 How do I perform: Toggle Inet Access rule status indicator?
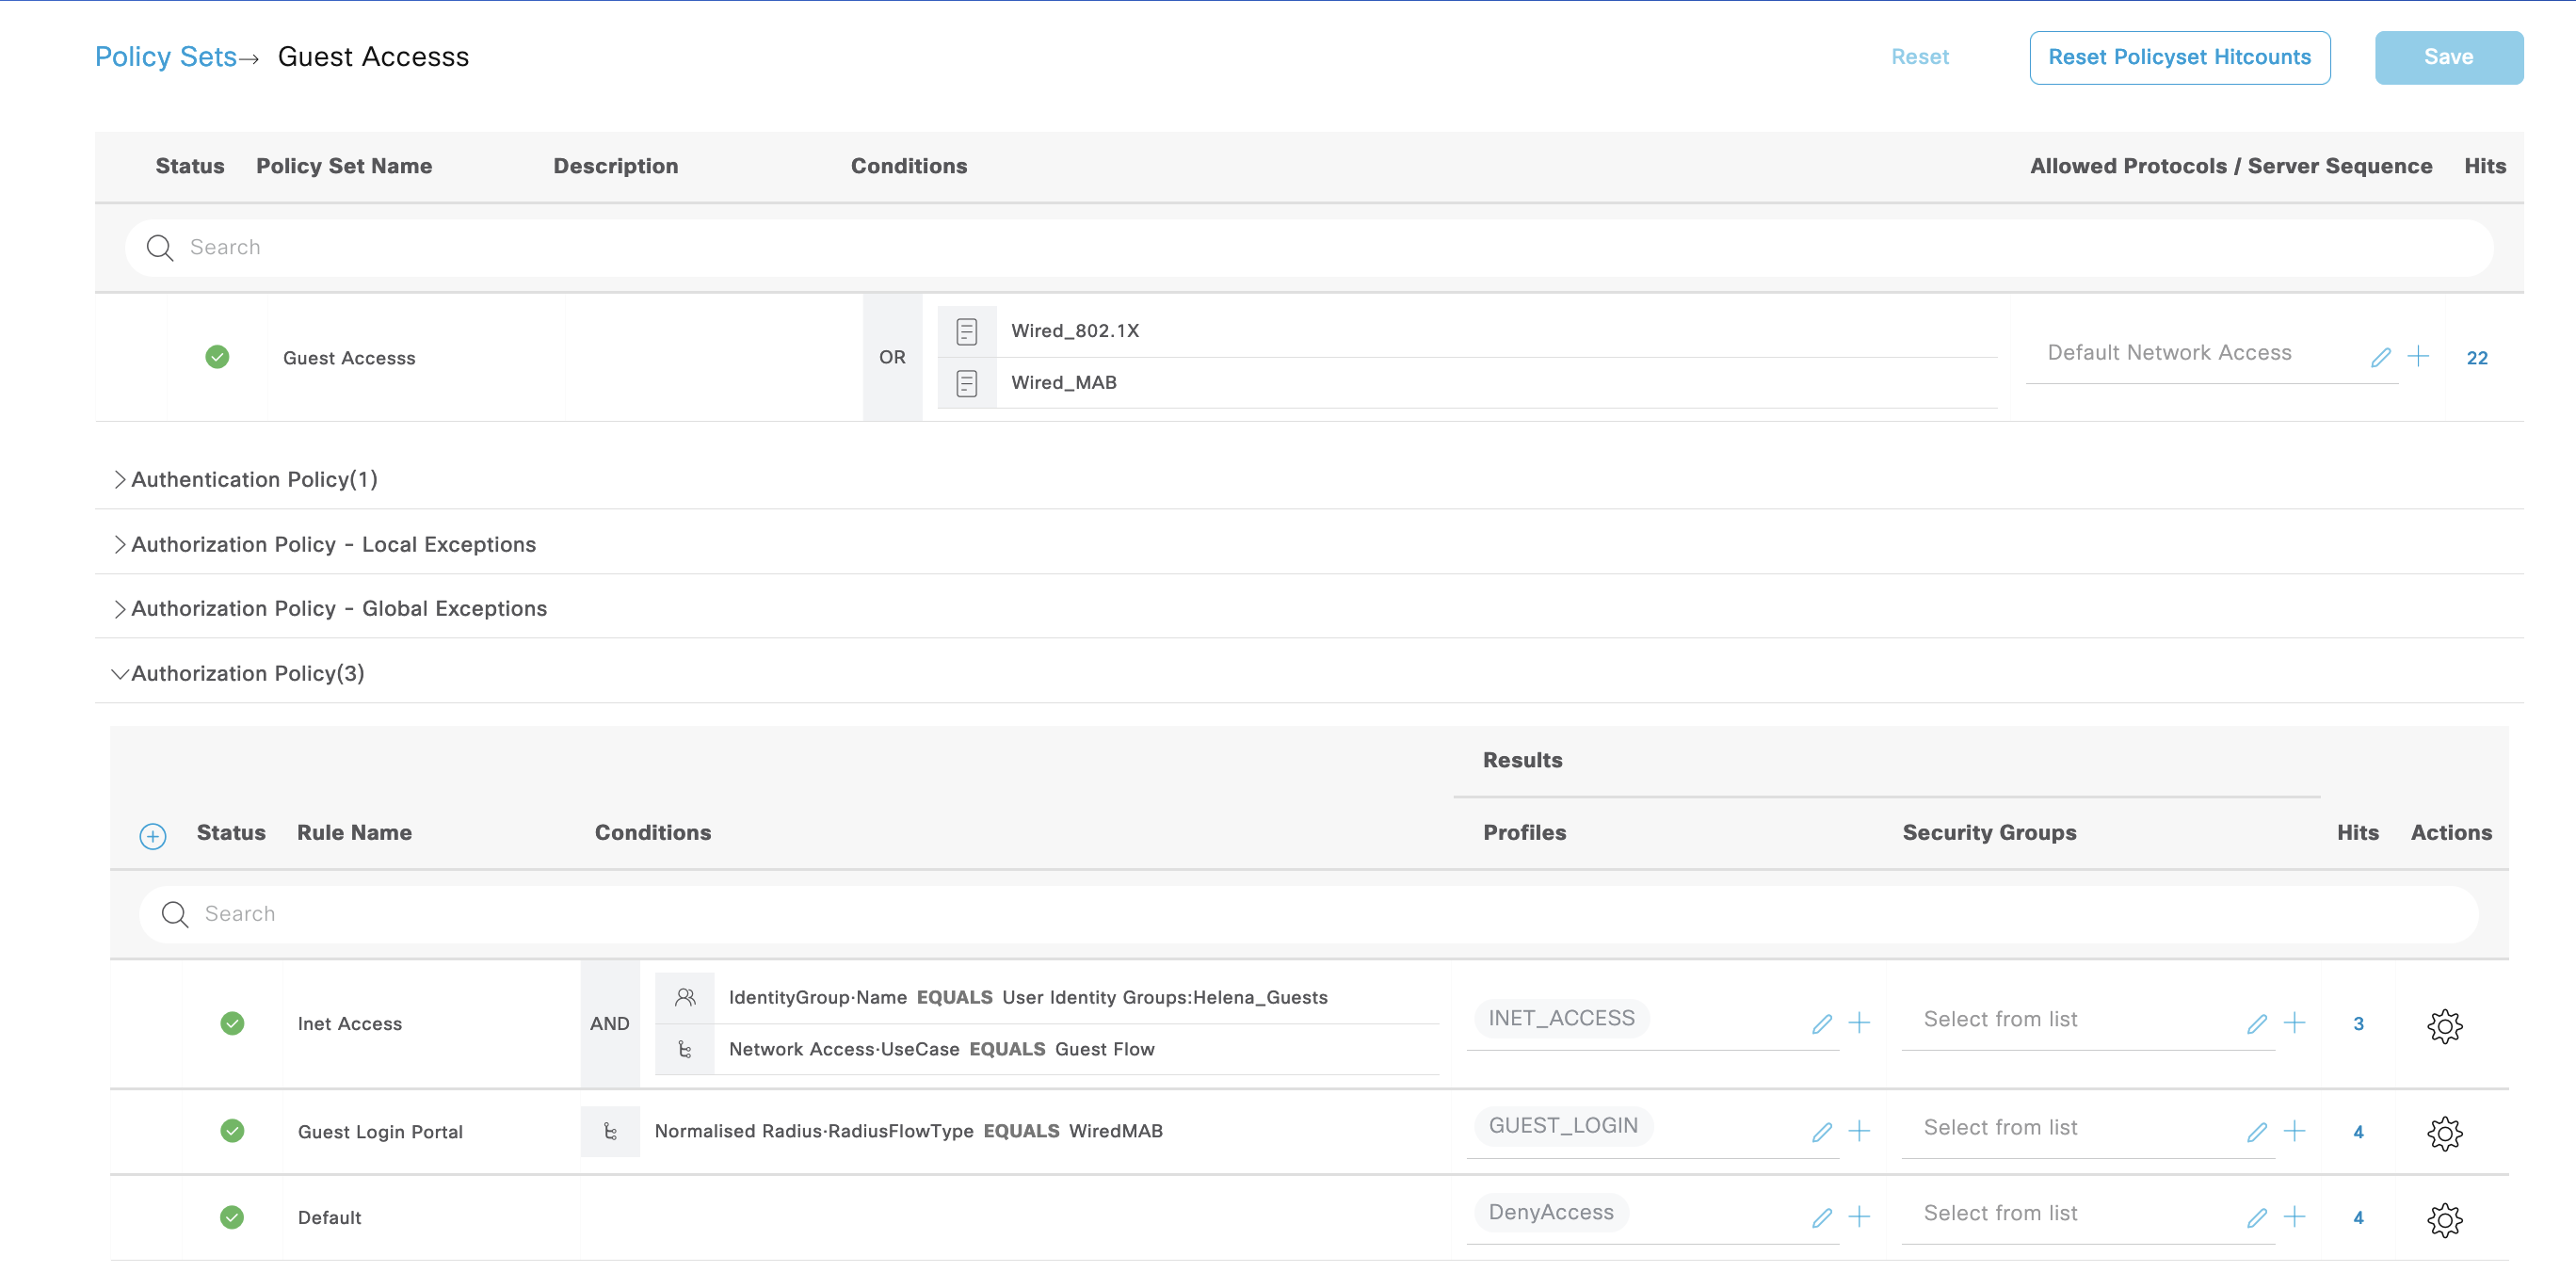[232, 1023]
